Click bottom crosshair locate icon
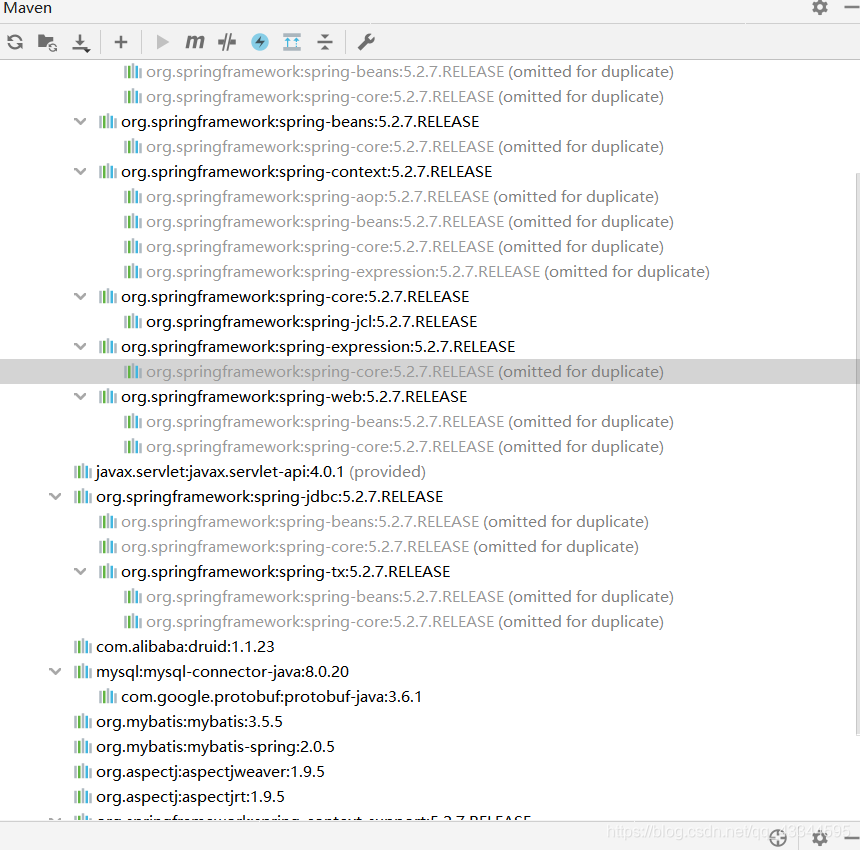This screenshot has height=850, width=860. point(778,838)
